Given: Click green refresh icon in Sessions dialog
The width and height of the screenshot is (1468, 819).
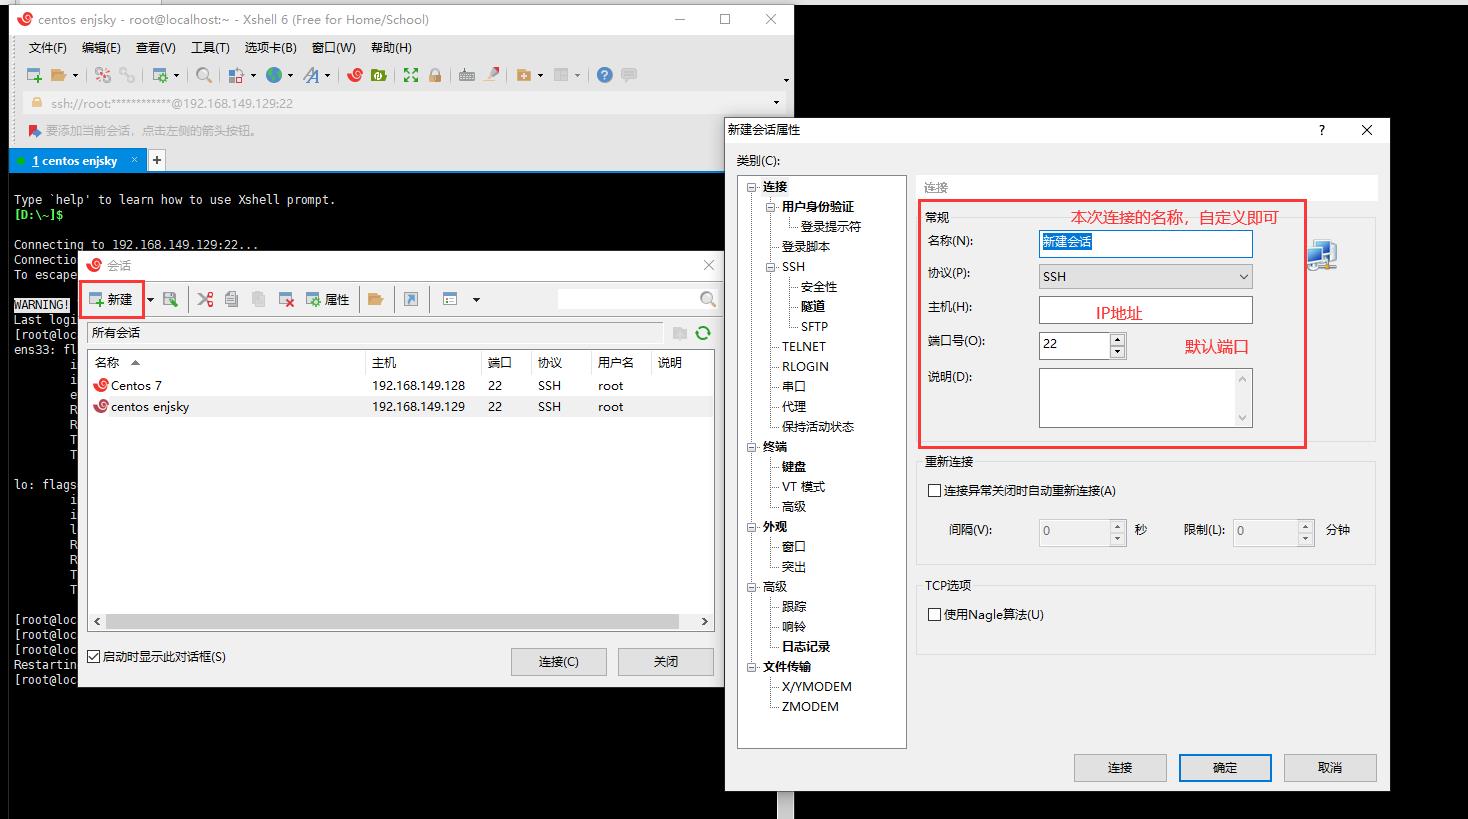Looking at the screenshot, I should (x=703, y=333).
